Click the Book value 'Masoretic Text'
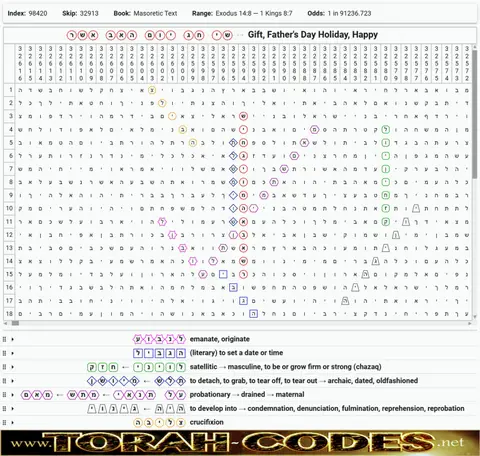480x456 pixels. pyautogui.click(x=155, y=13)
